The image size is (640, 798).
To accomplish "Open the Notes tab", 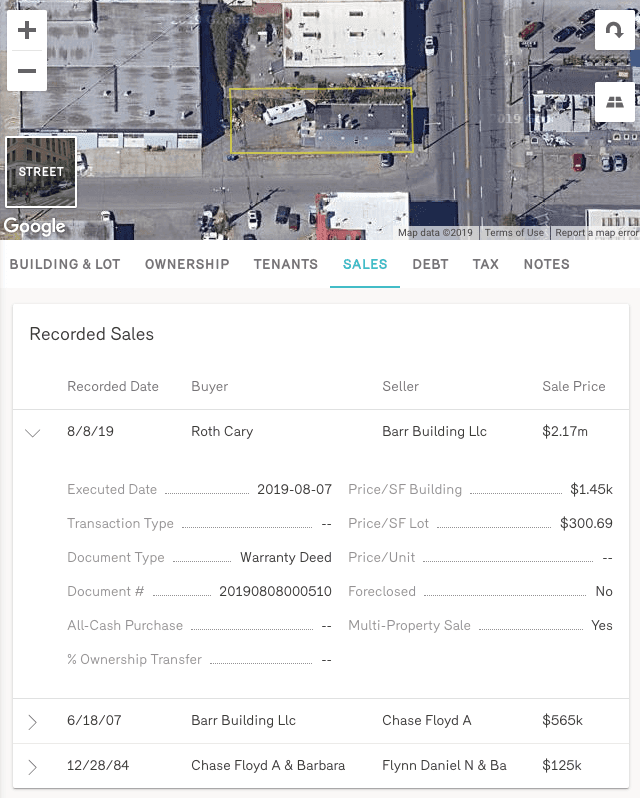I will pos(546,264).
